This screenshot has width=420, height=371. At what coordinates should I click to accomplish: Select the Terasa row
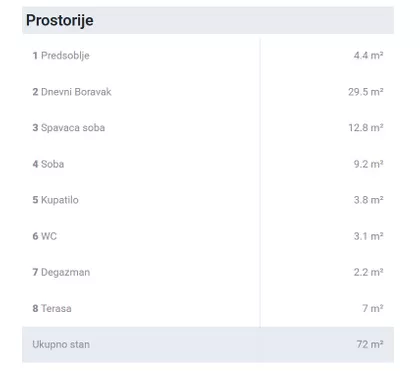point(208,308)
